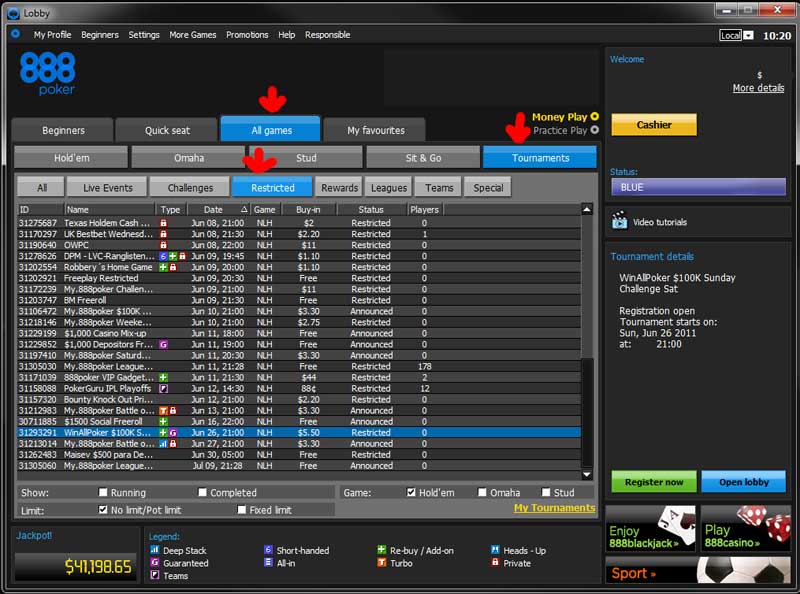
Task: Click the Re-buy / Add-on legend icon
Action: [381, 550]
